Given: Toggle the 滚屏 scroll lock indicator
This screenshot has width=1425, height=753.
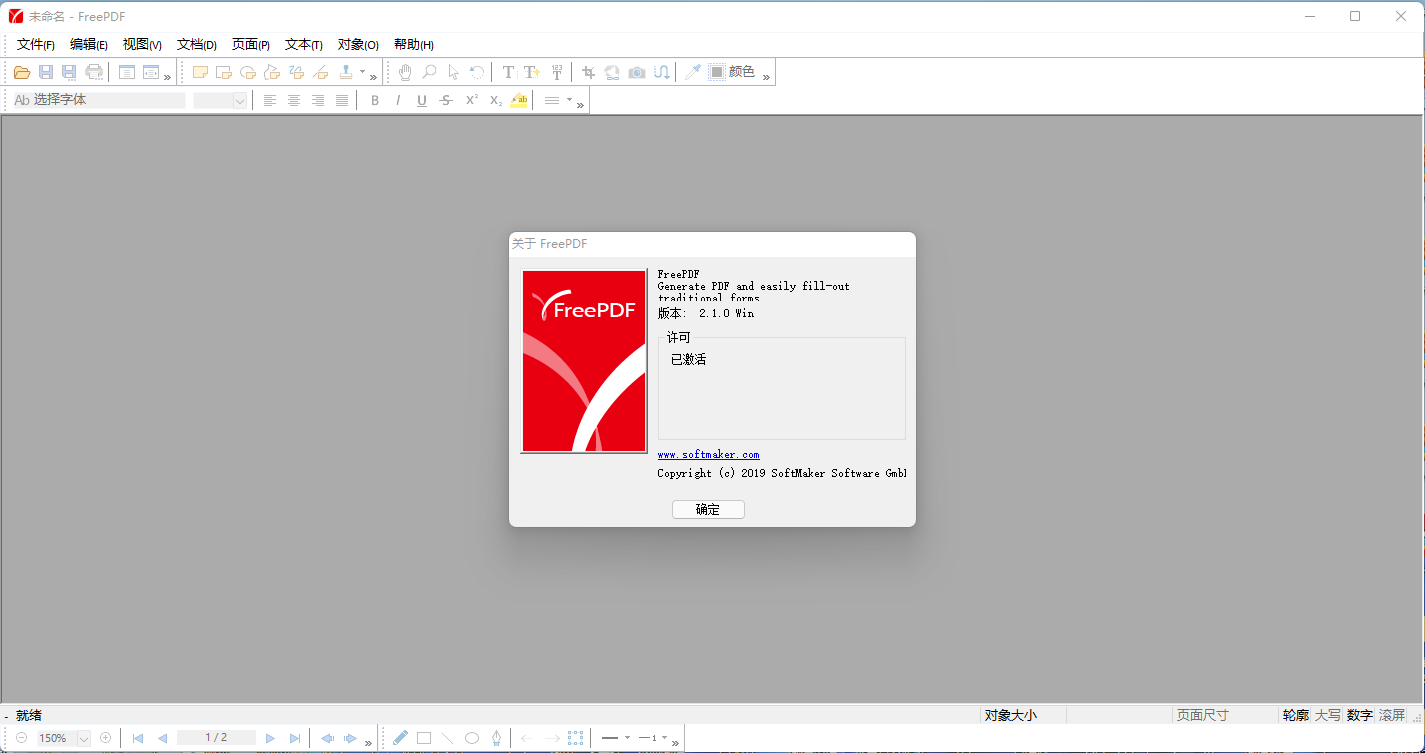Looking at the screenshot, I should [1392, 715].
